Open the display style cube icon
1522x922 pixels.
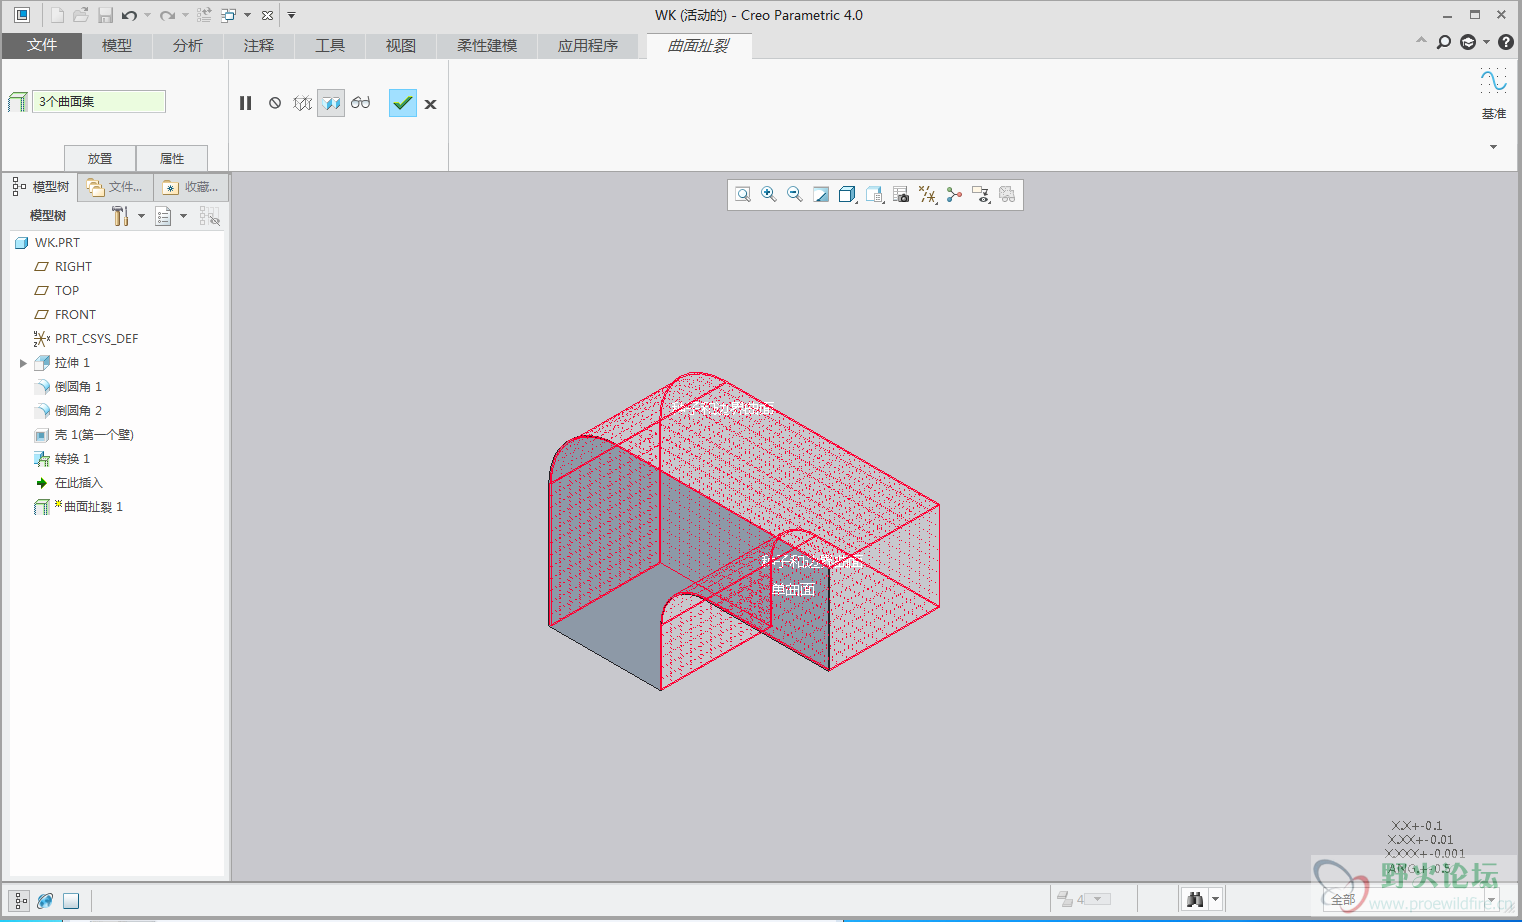(847, 195)
